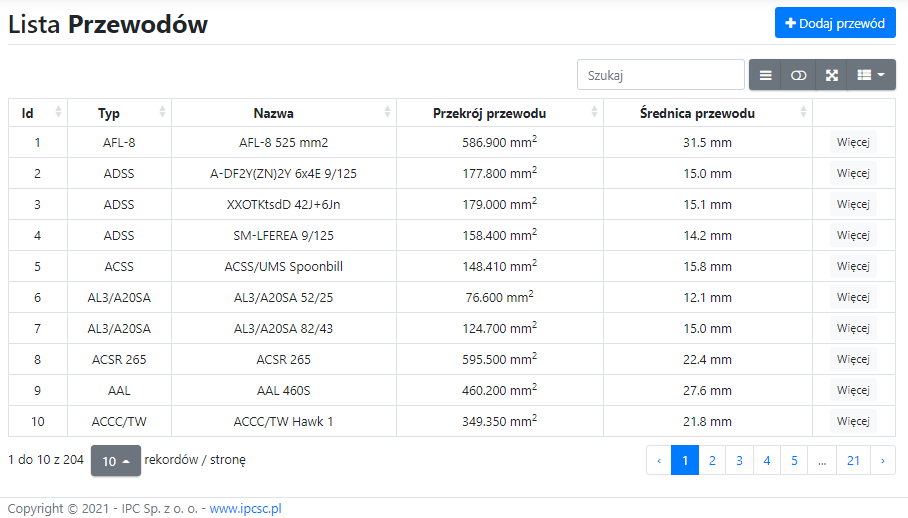Sort by the Typ column header
This screenshot has width=908, height=518.
click(119, 113)
